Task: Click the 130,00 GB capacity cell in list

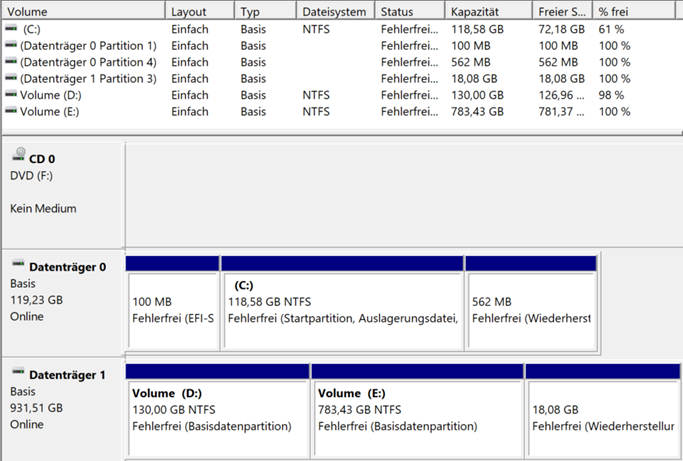Action: coord(477,95)
